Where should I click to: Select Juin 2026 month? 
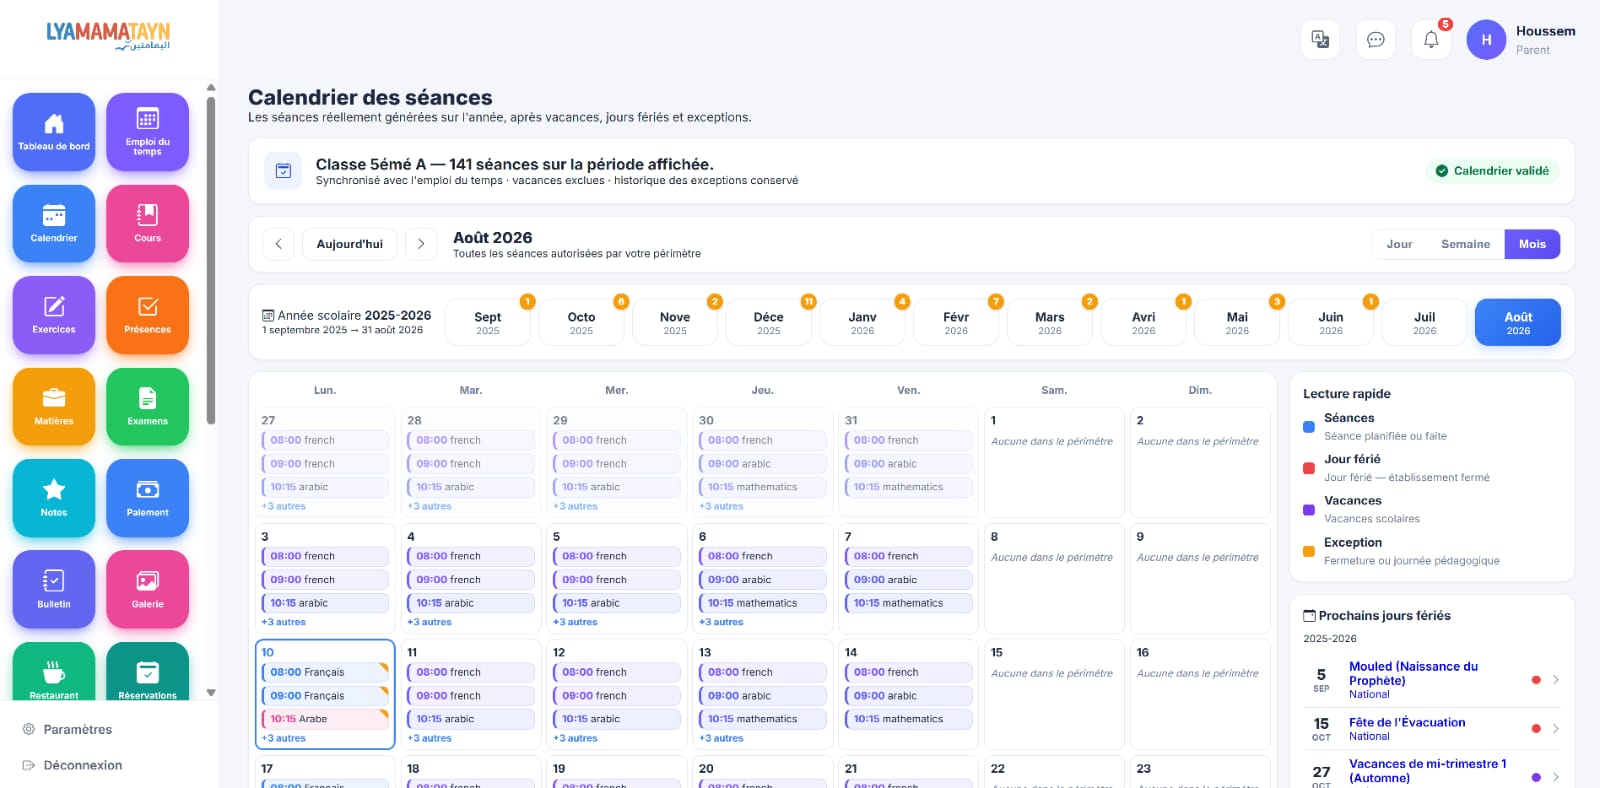(1331, 323)
